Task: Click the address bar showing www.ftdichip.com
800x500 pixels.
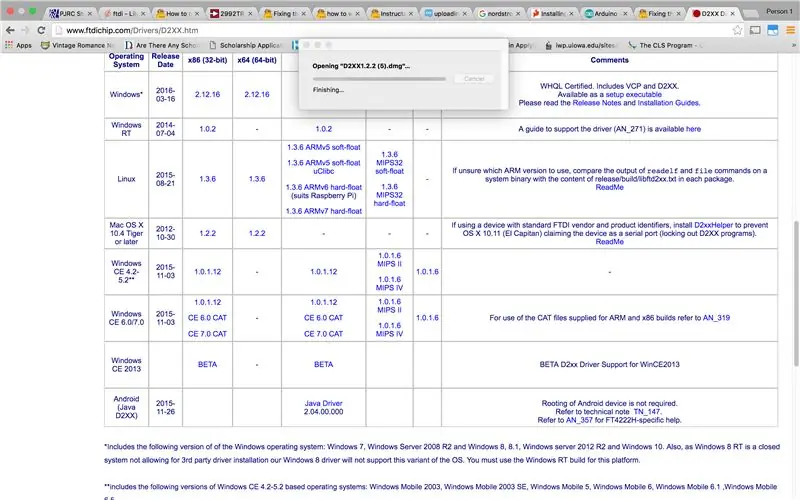Action: (393, 30)
